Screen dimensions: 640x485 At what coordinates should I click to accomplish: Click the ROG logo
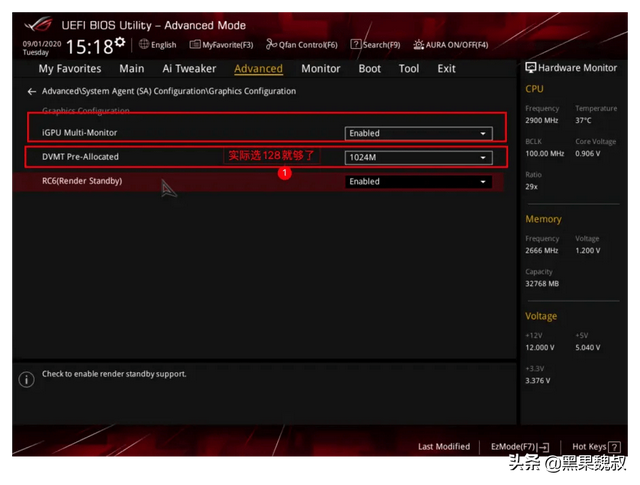[38, 24]
